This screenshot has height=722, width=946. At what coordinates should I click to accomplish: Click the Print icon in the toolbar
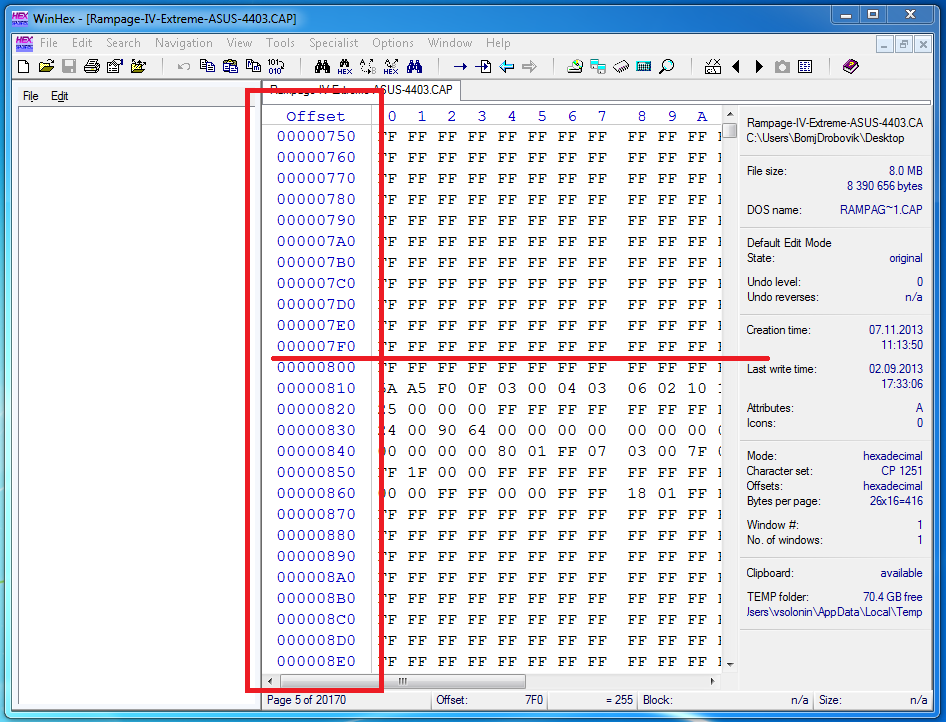[x=92, y=66]
